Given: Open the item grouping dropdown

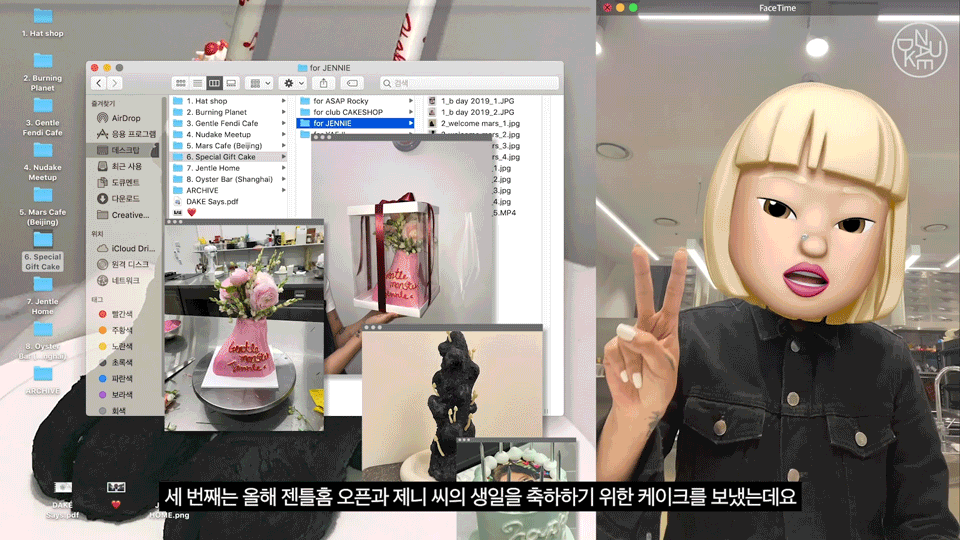Looking at the screenshot, I should click(260, 83).
